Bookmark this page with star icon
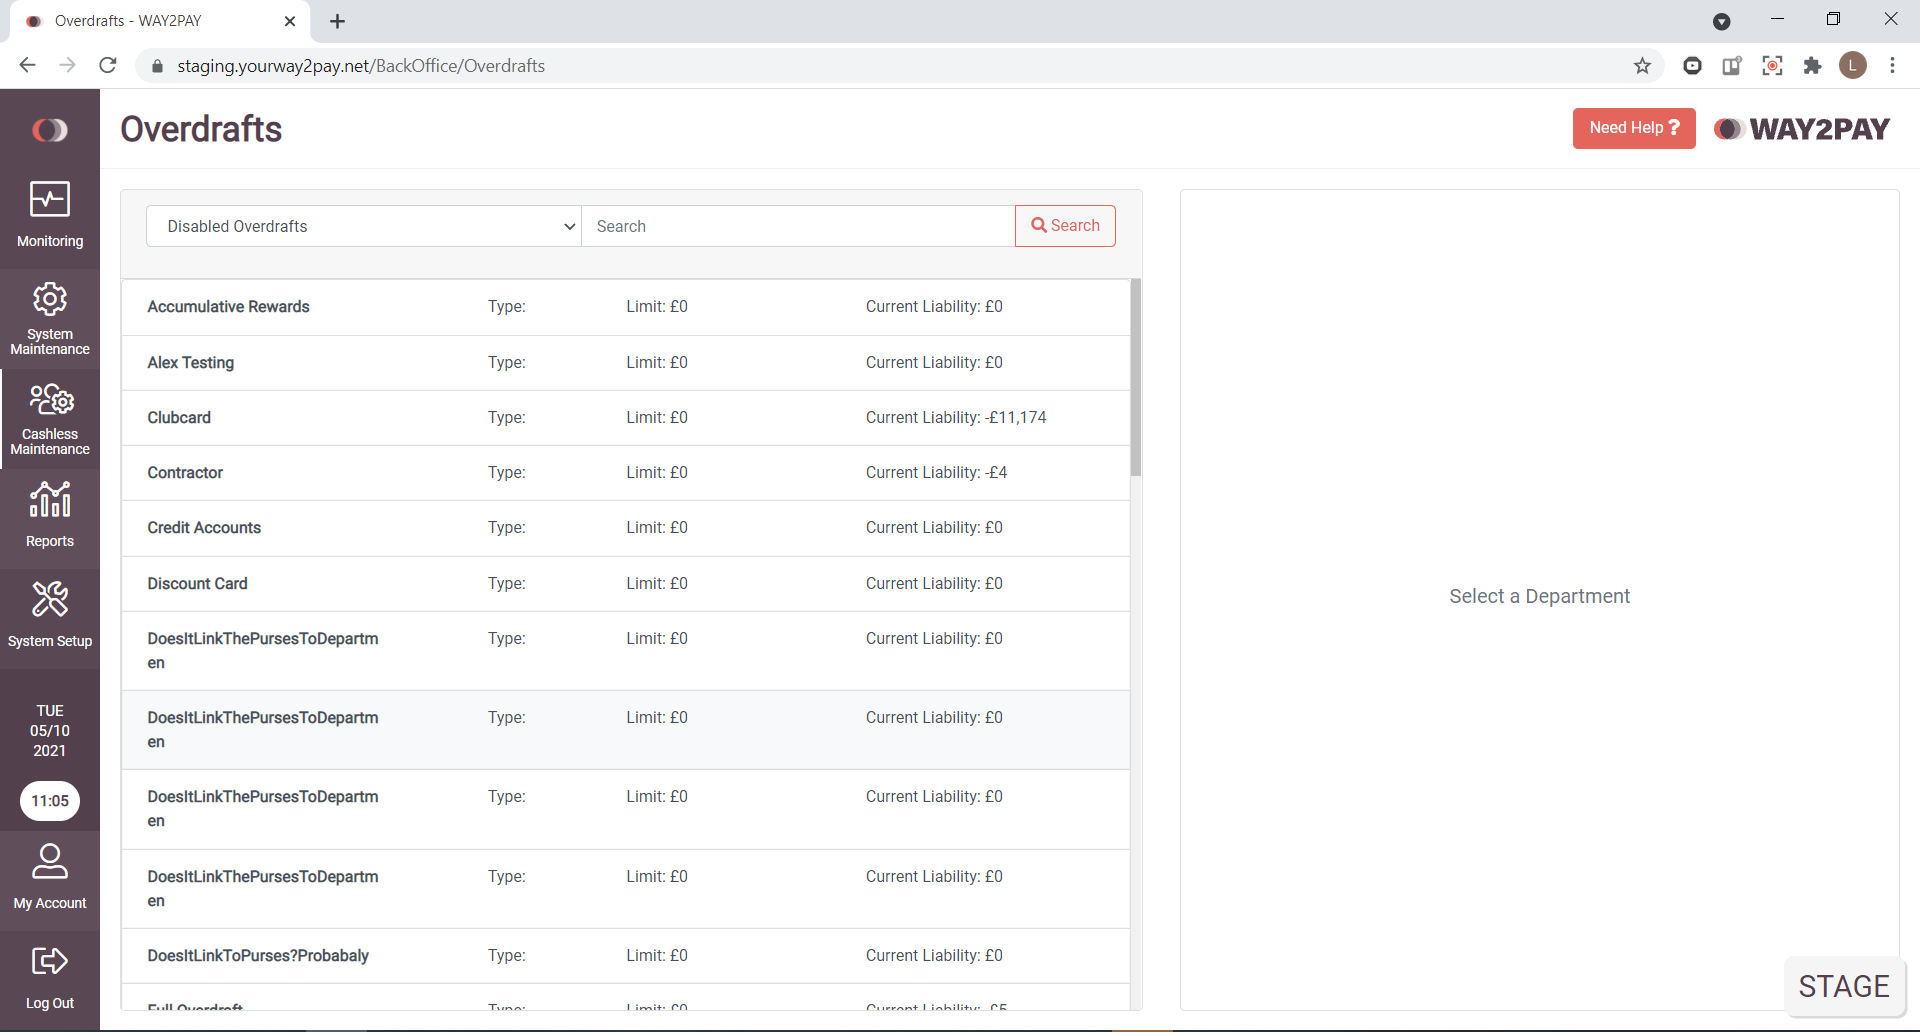Screen dimensions: 1920x1032 1642,66
